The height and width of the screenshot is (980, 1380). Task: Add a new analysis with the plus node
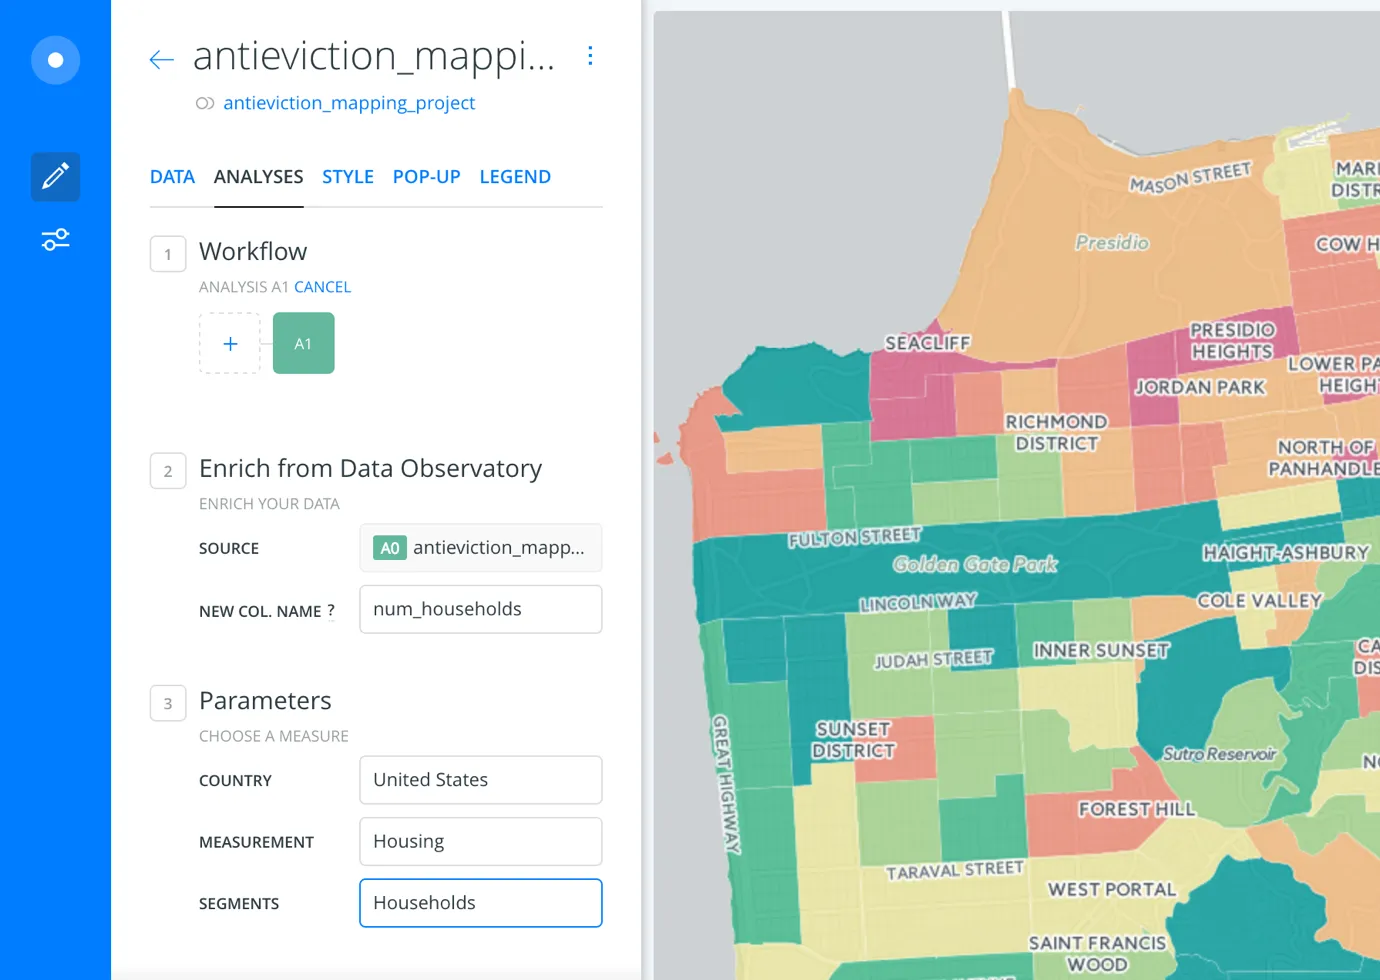click(x=229, y=343)
